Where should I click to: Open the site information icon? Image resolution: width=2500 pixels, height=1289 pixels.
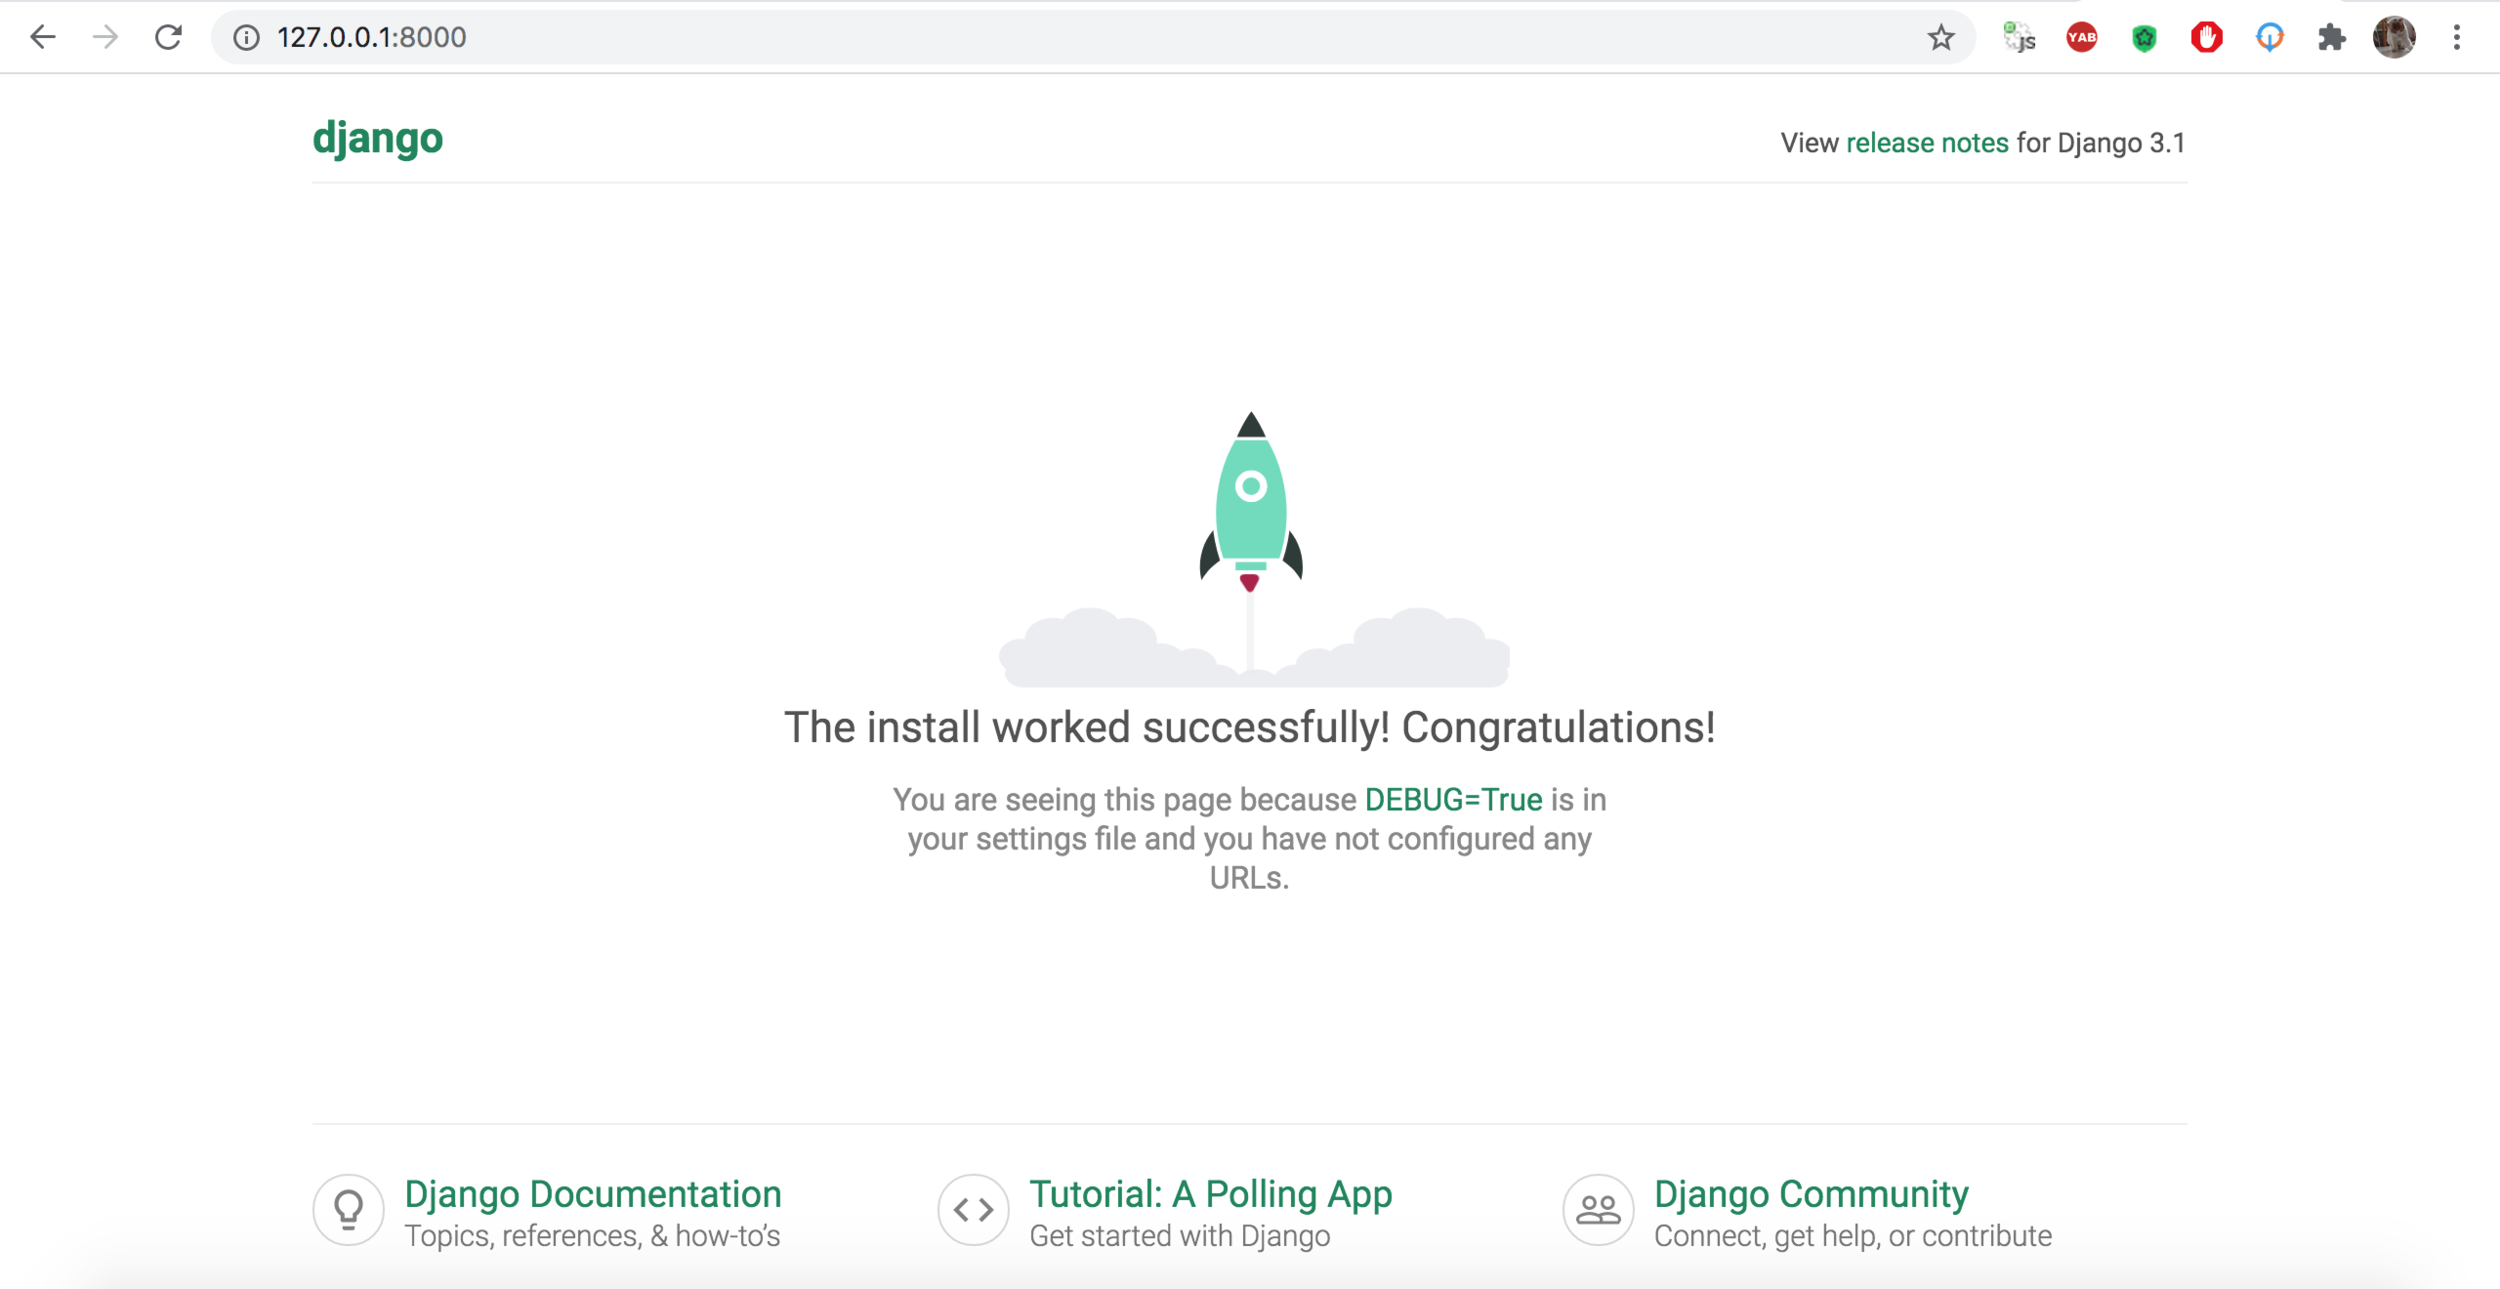point(246,38)
